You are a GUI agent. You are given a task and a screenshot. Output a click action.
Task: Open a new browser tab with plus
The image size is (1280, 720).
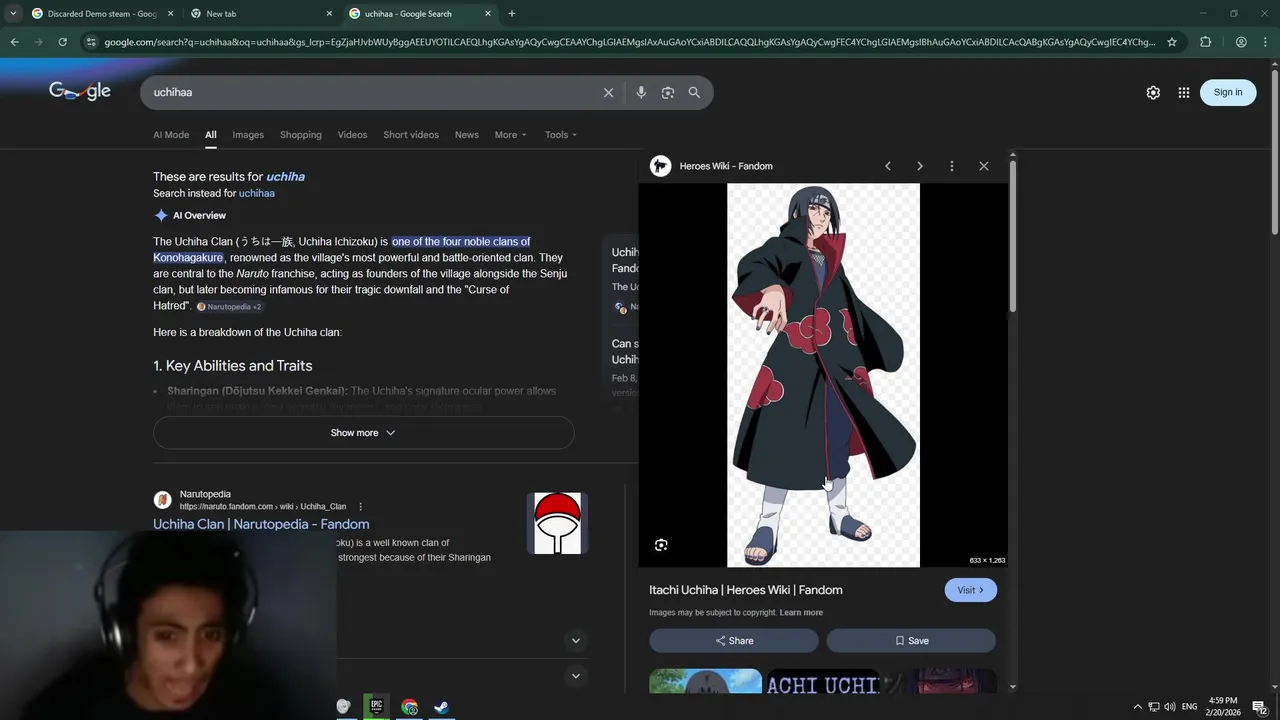(x=512, y=14)
